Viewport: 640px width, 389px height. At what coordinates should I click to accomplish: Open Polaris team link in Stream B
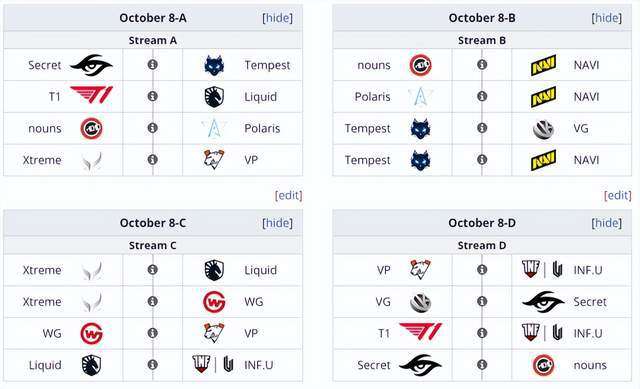[x=372, y=97]
